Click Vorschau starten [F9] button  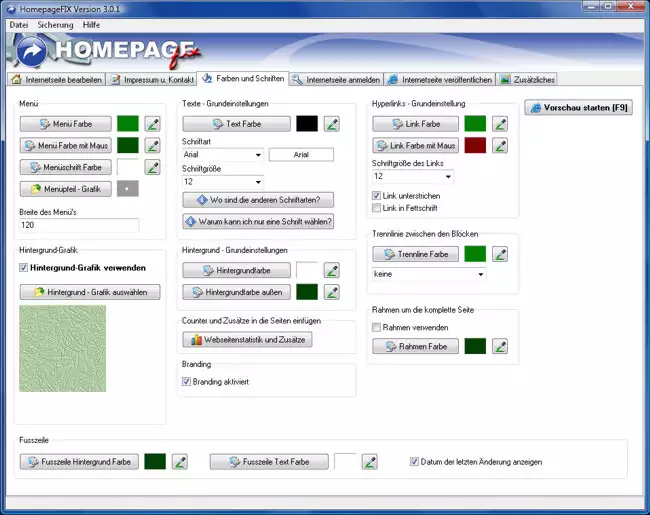coord(579,107)
